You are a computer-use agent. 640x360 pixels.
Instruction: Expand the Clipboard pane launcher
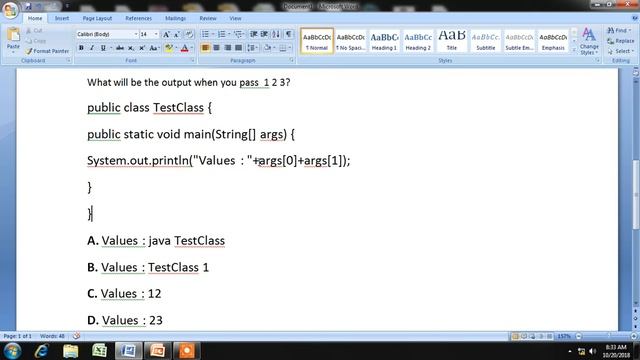68,60
